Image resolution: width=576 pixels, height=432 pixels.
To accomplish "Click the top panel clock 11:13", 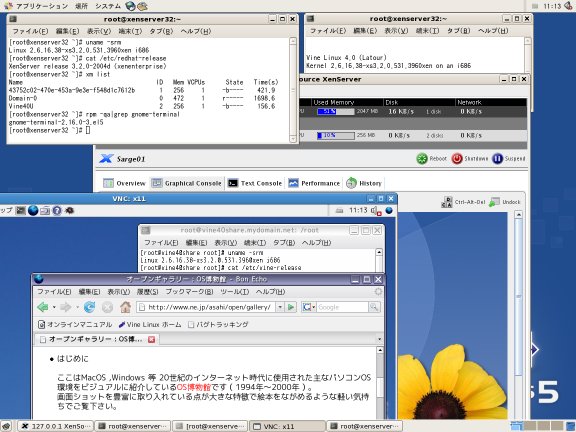I will pos(552,6).
